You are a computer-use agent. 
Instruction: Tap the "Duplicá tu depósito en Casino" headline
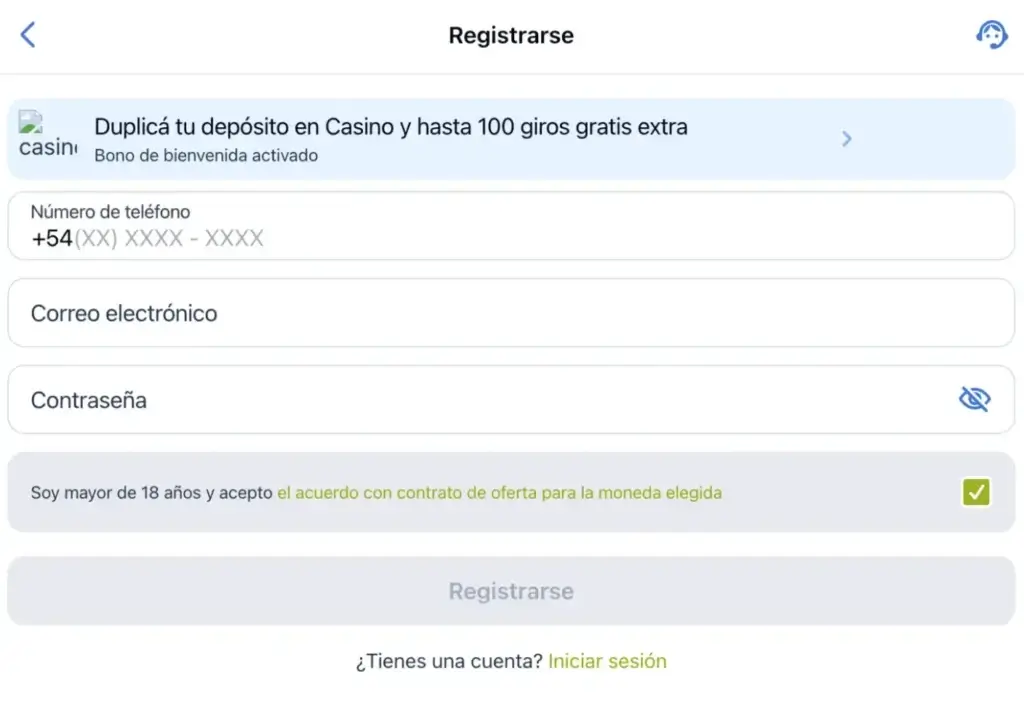pyautogui.click(x=390, y=127)
